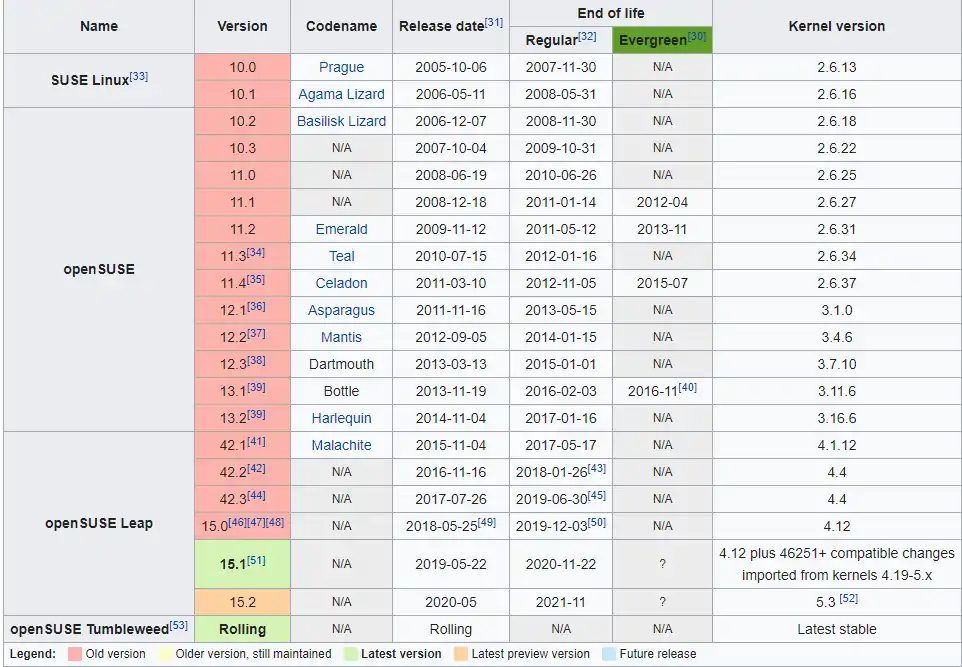Follow the Emerald codename link
The width and height of the screenshot is (962, 667).
(x=341, y=229)
